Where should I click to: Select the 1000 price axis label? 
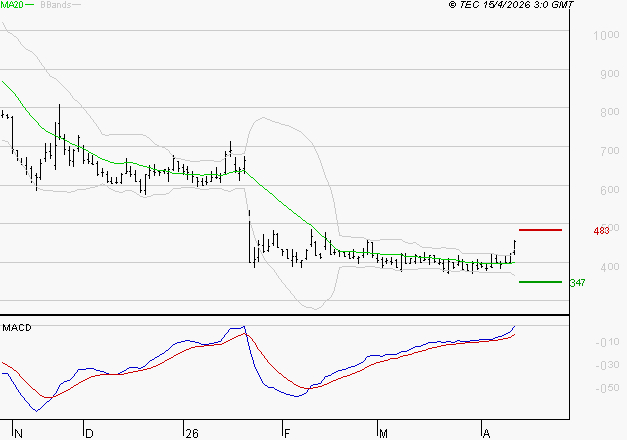pyautogui.click(x=606, y=36)
